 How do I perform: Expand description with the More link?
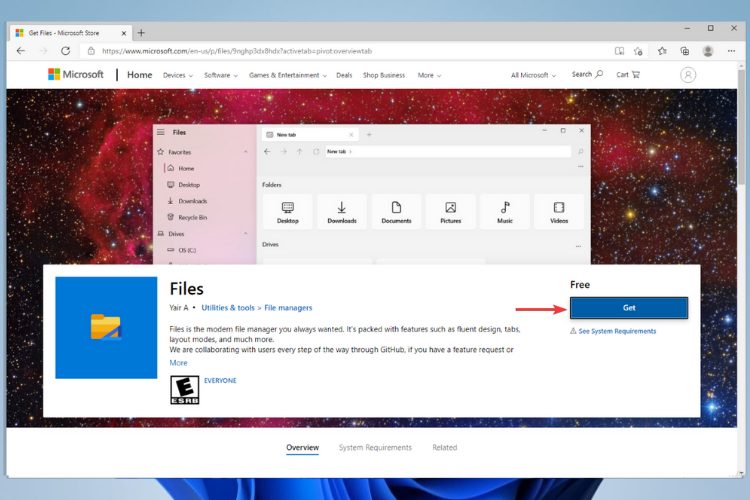(178, 363)
